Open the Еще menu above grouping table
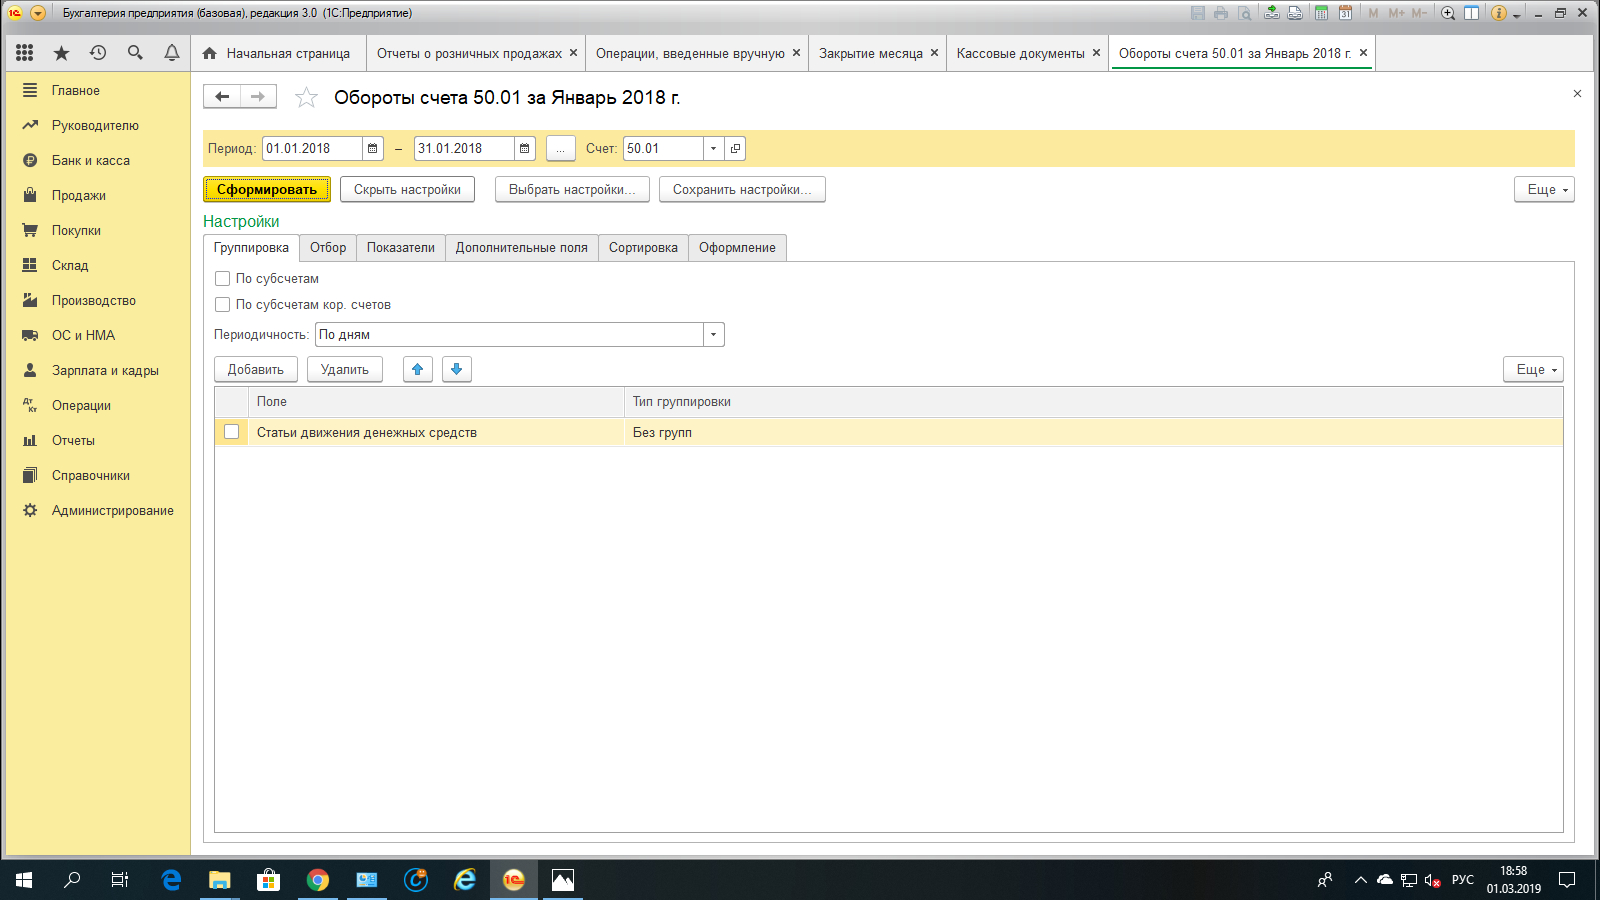 point(1534,370)
